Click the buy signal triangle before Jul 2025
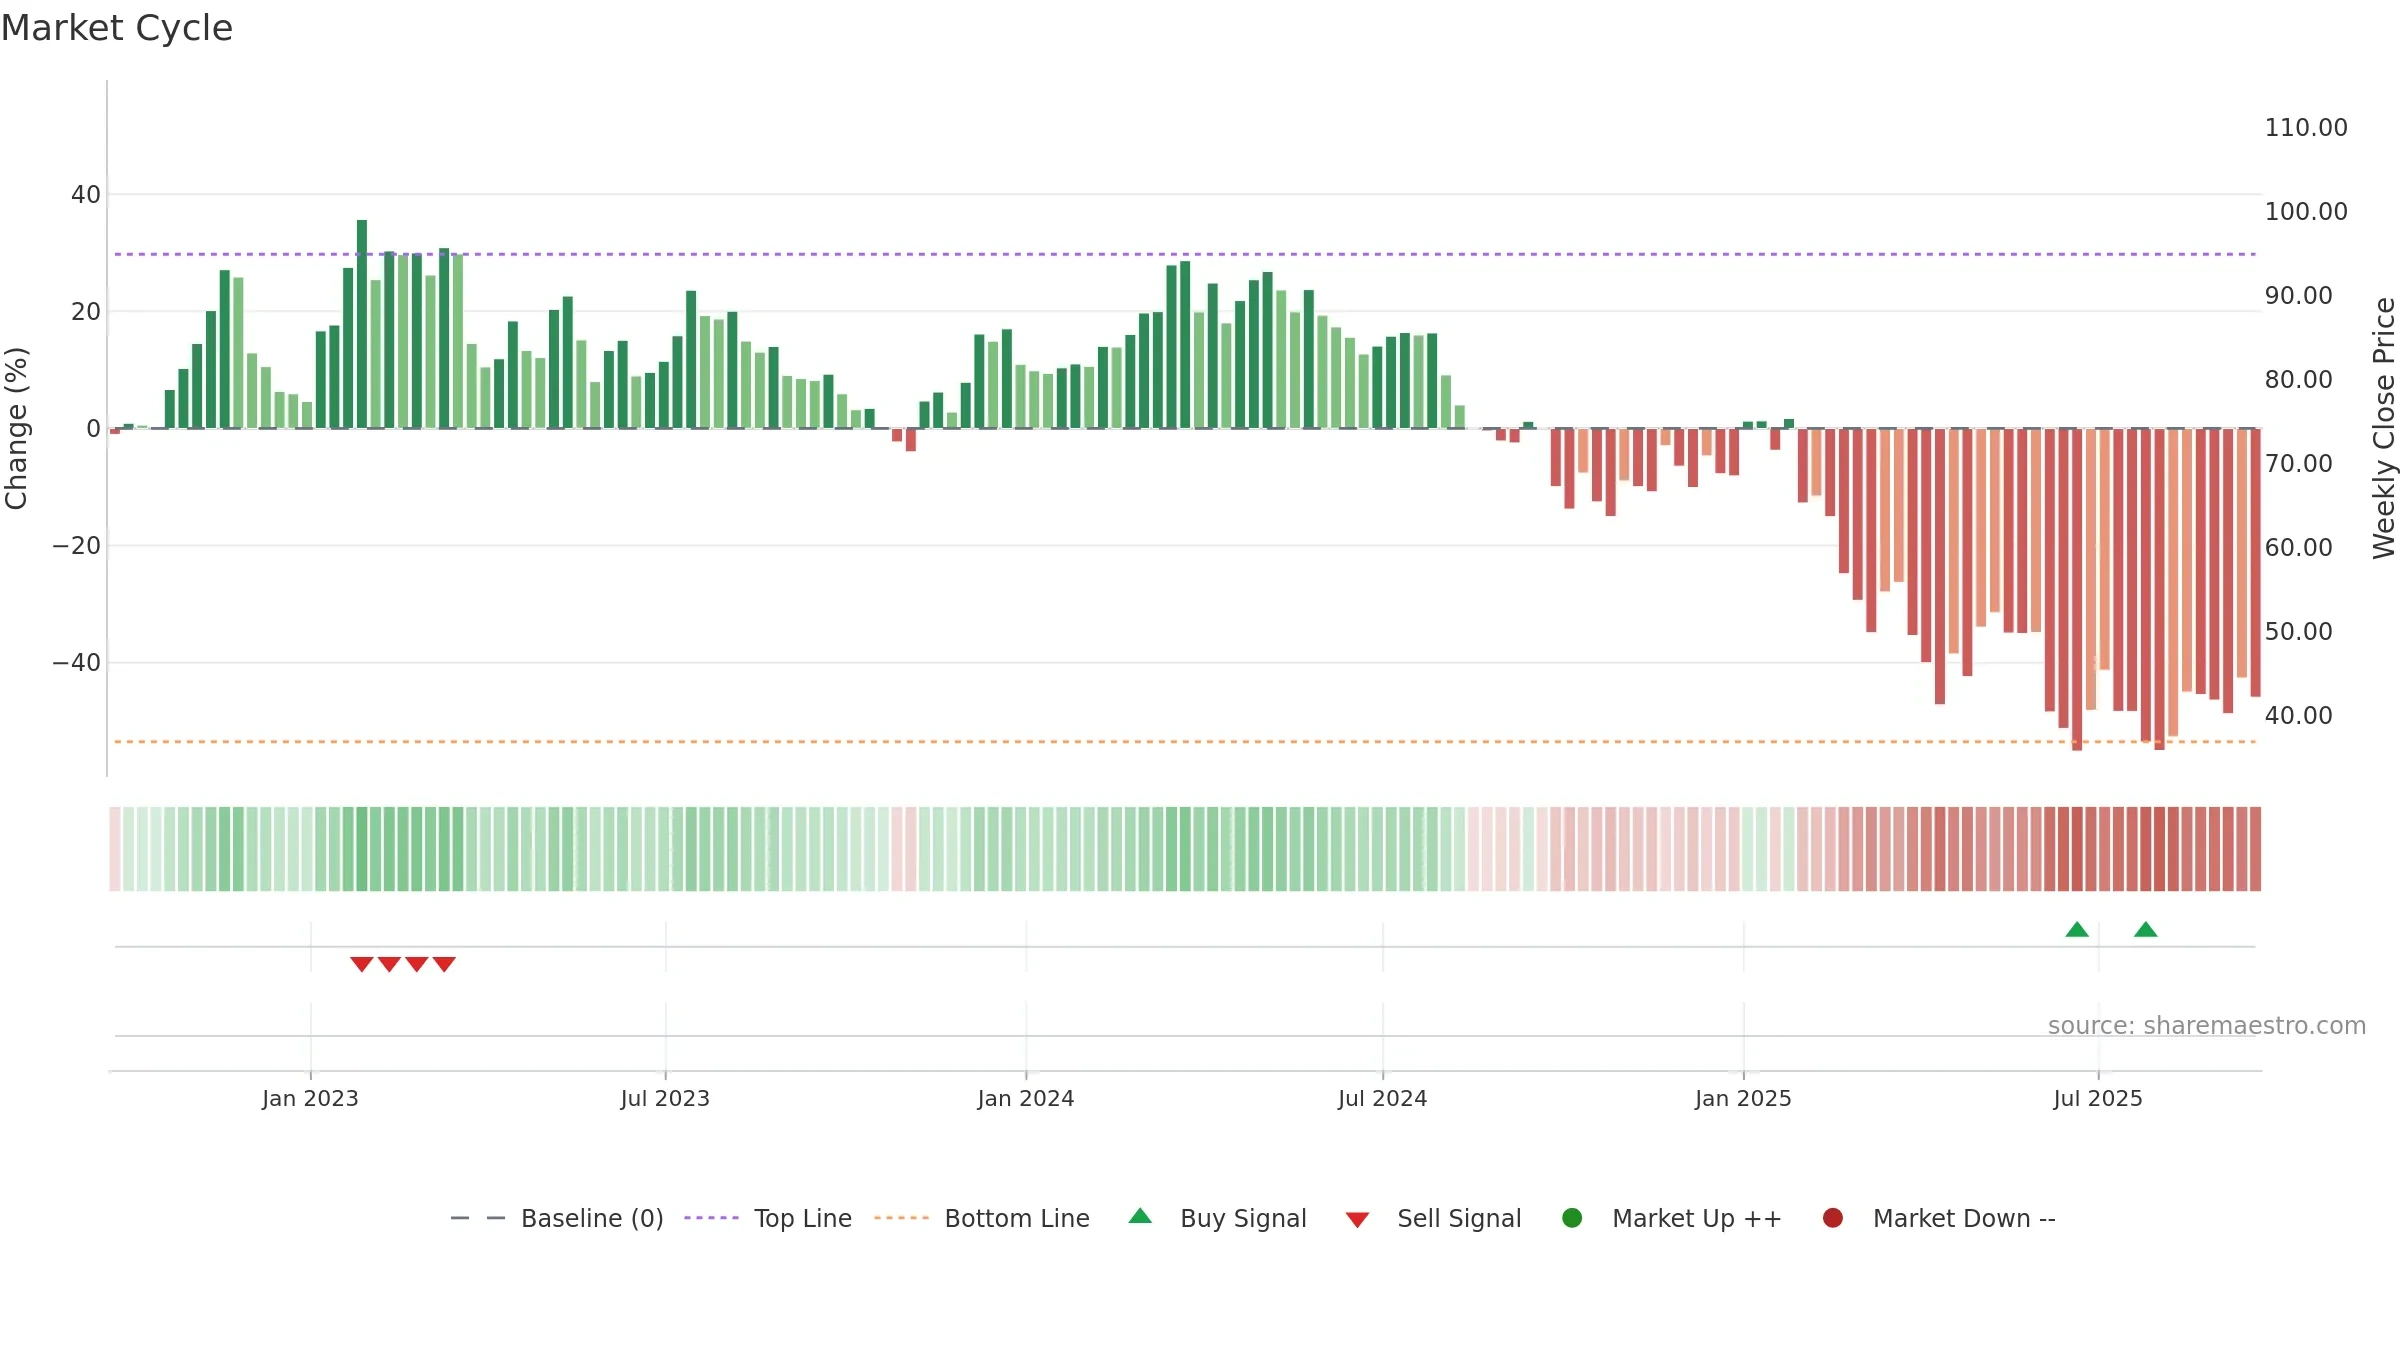 point(2077,929)
